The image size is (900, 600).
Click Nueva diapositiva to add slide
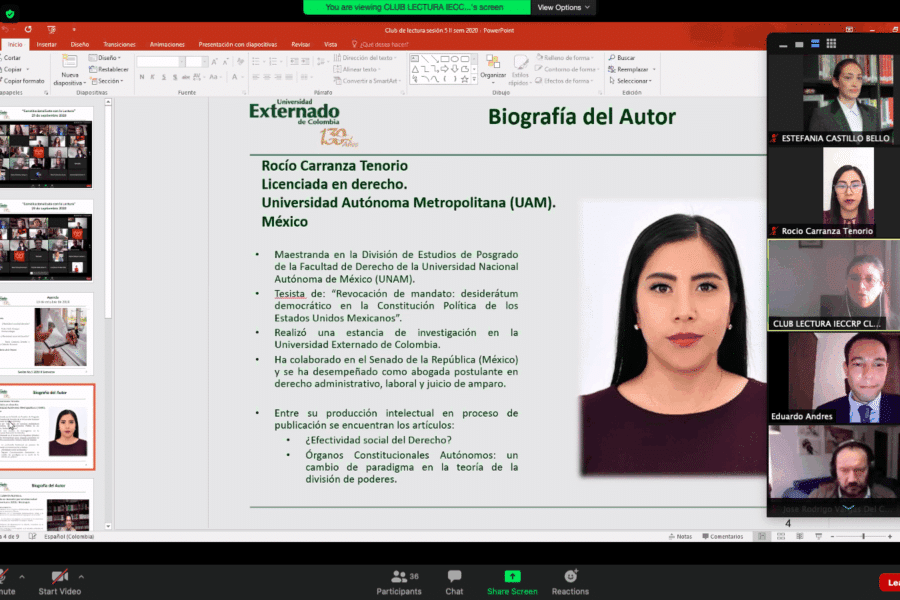coord(69,72)
